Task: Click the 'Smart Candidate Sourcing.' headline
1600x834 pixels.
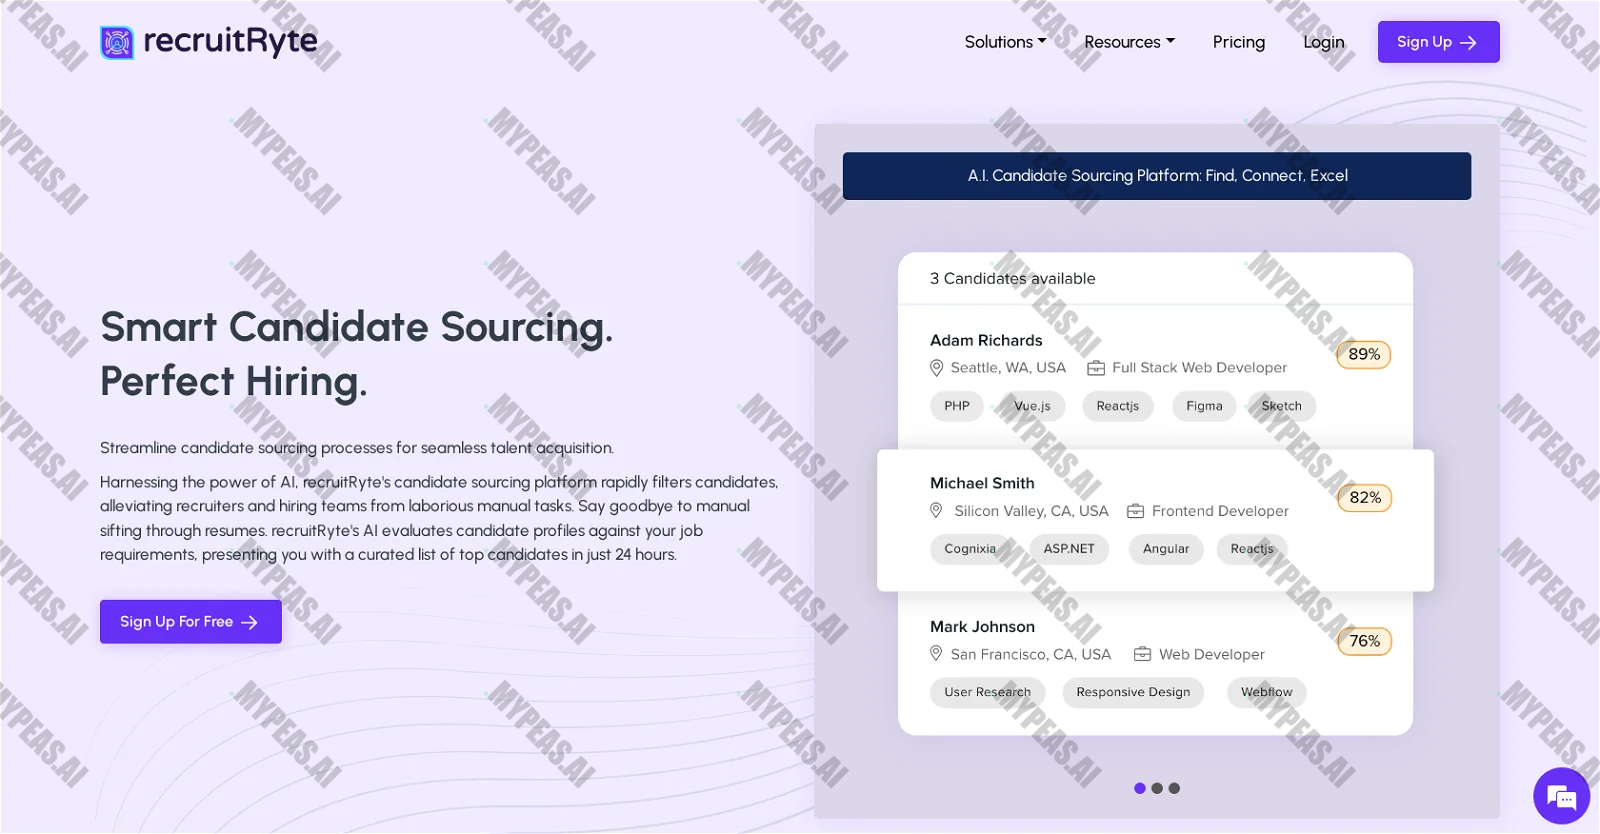Action: click(356, 327)
